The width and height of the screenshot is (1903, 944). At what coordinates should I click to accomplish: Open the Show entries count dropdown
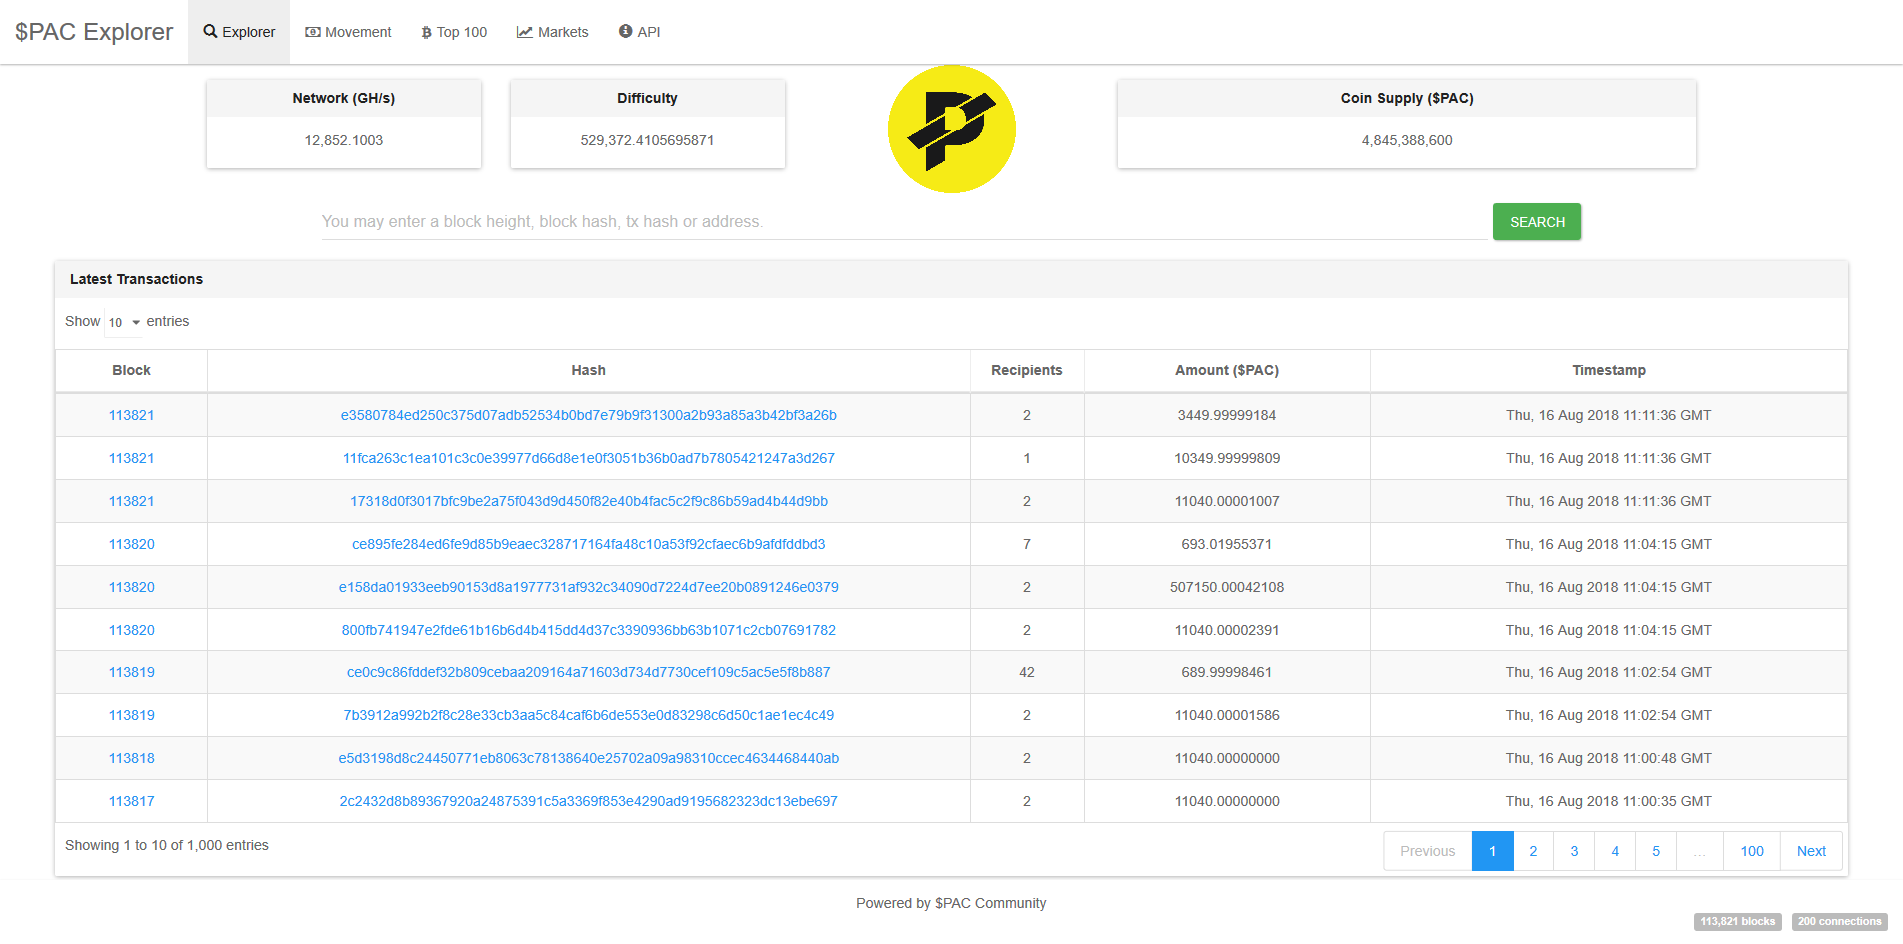click(124, 322)
